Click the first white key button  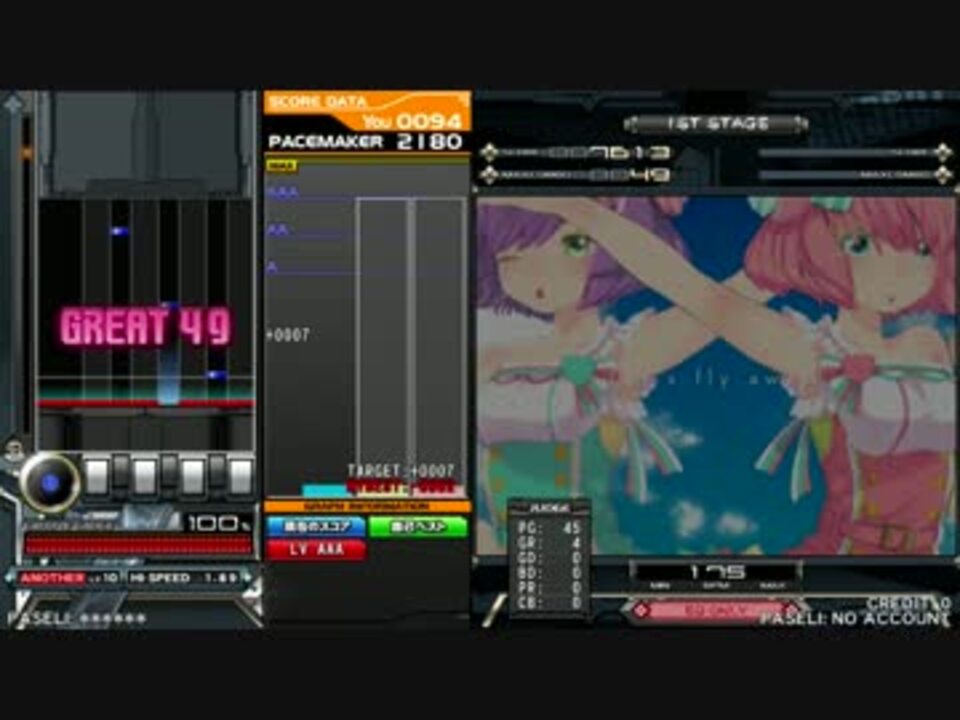(97, 477)
